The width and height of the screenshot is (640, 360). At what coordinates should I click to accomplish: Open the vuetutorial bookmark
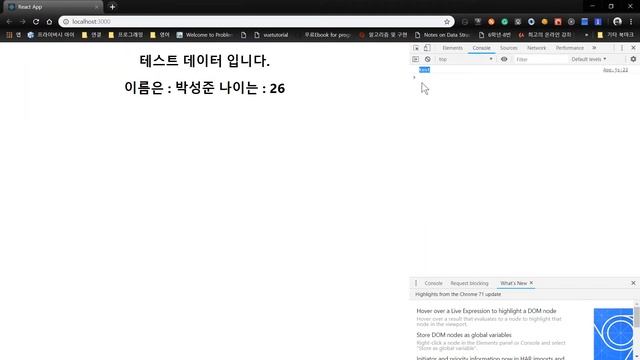(x=271, y=35)
